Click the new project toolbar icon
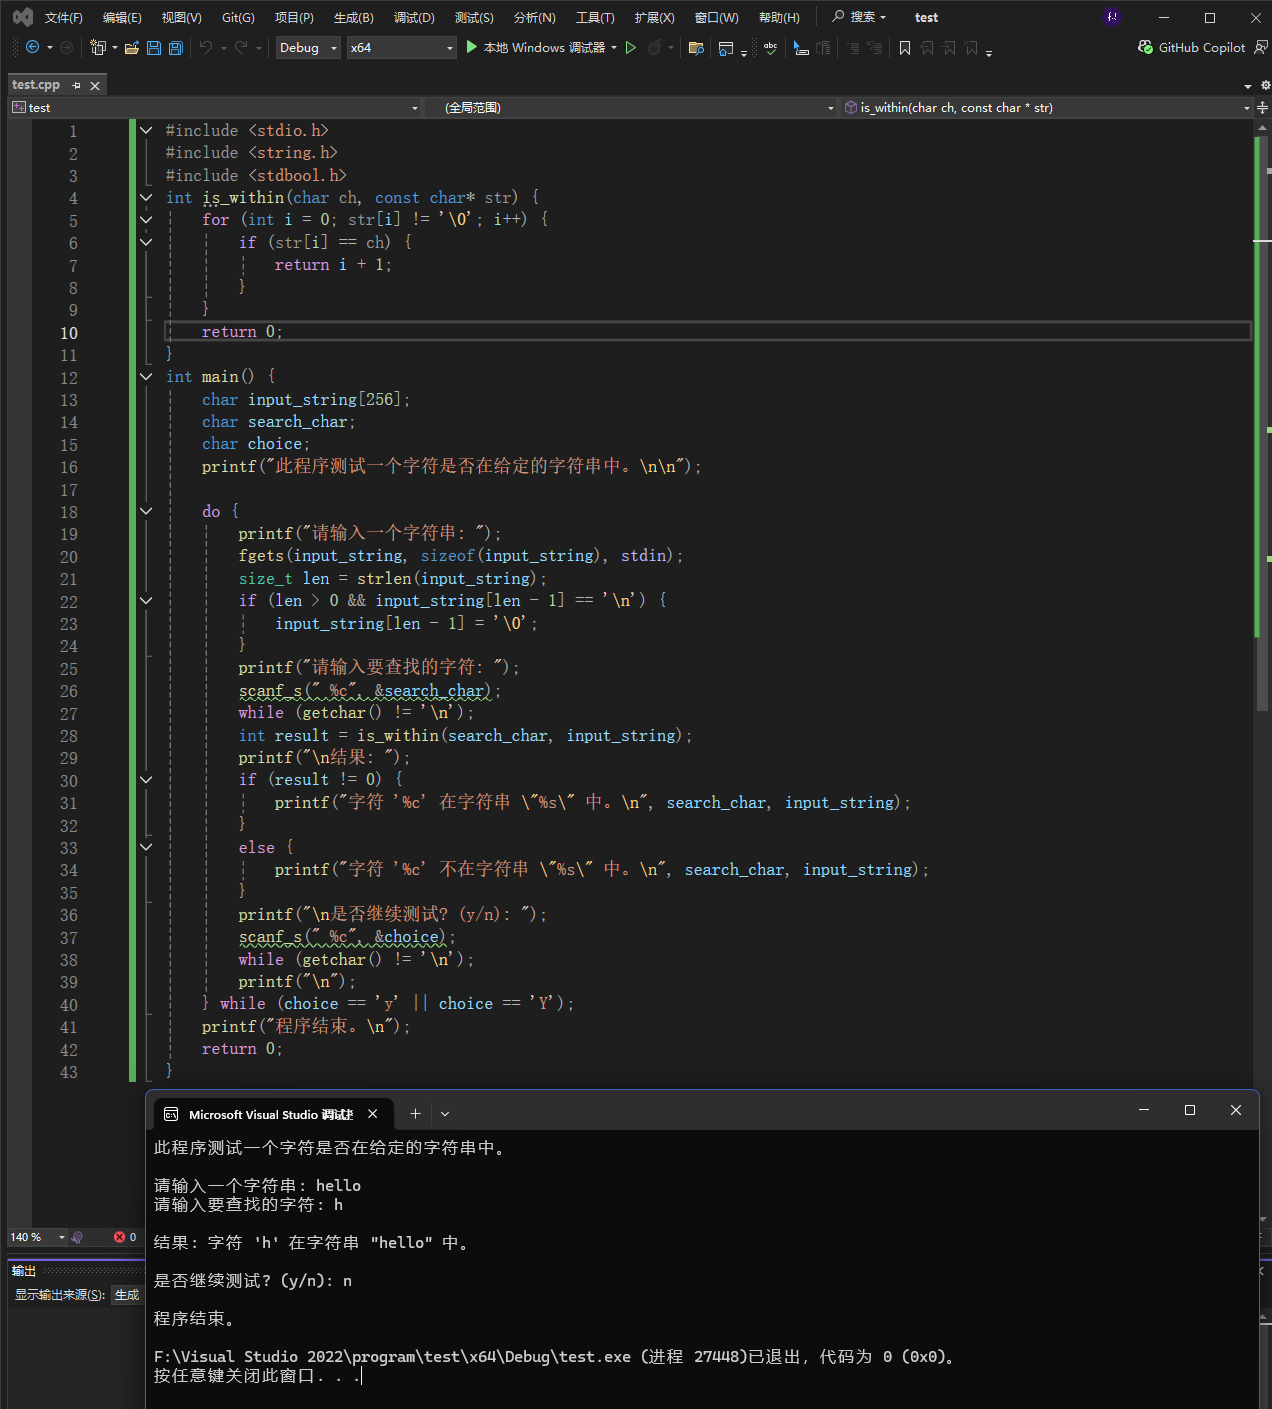The height and width of the screenshot is (1409, 1272). pos(98,47)
